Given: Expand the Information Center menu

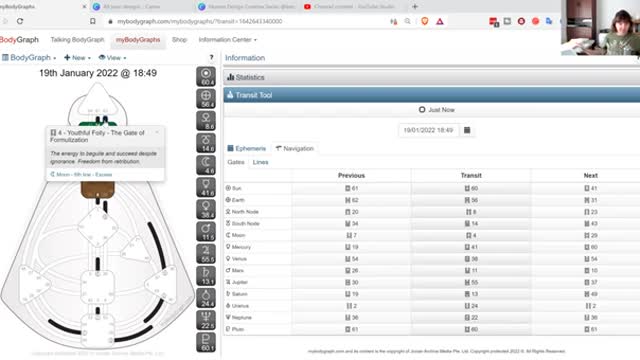Looking at the screenshot, I should click(227, 40).
